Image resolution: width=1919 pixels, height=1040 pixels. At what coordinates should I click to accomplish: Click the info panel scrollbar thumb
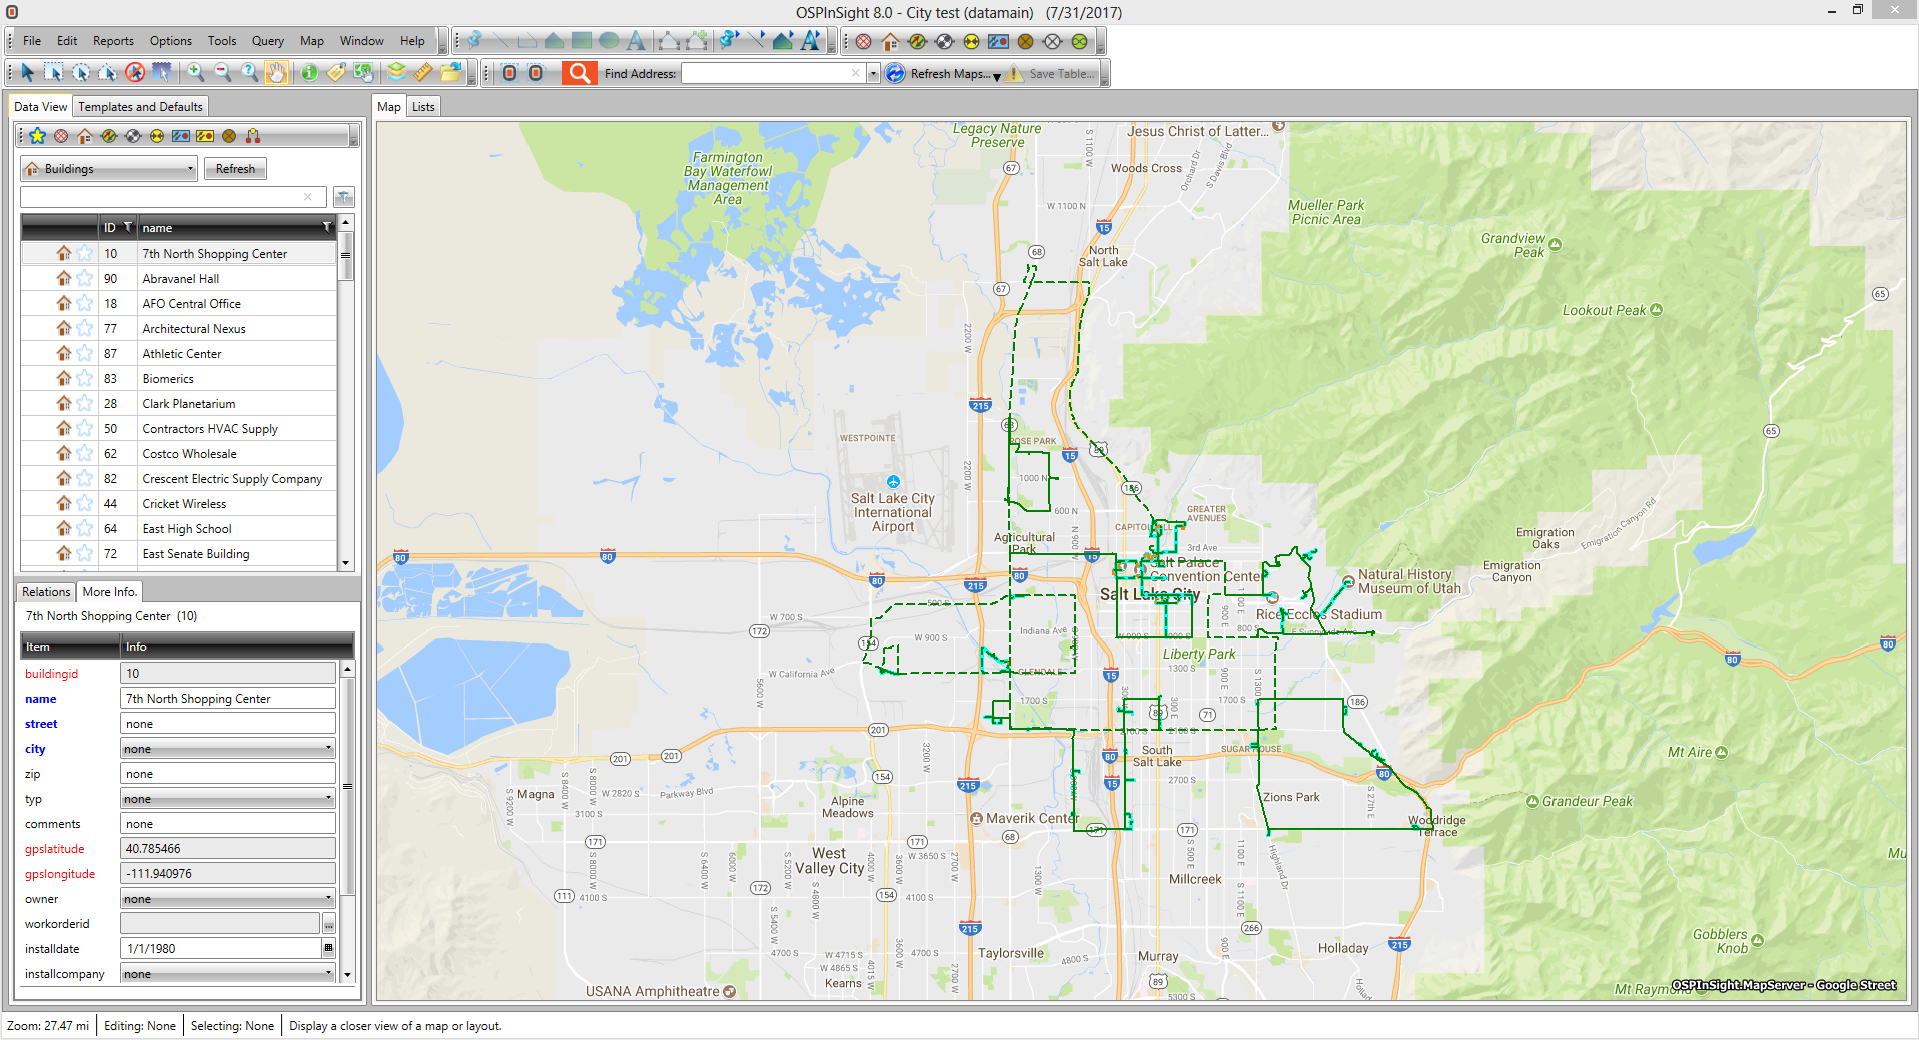pos(347,787)
